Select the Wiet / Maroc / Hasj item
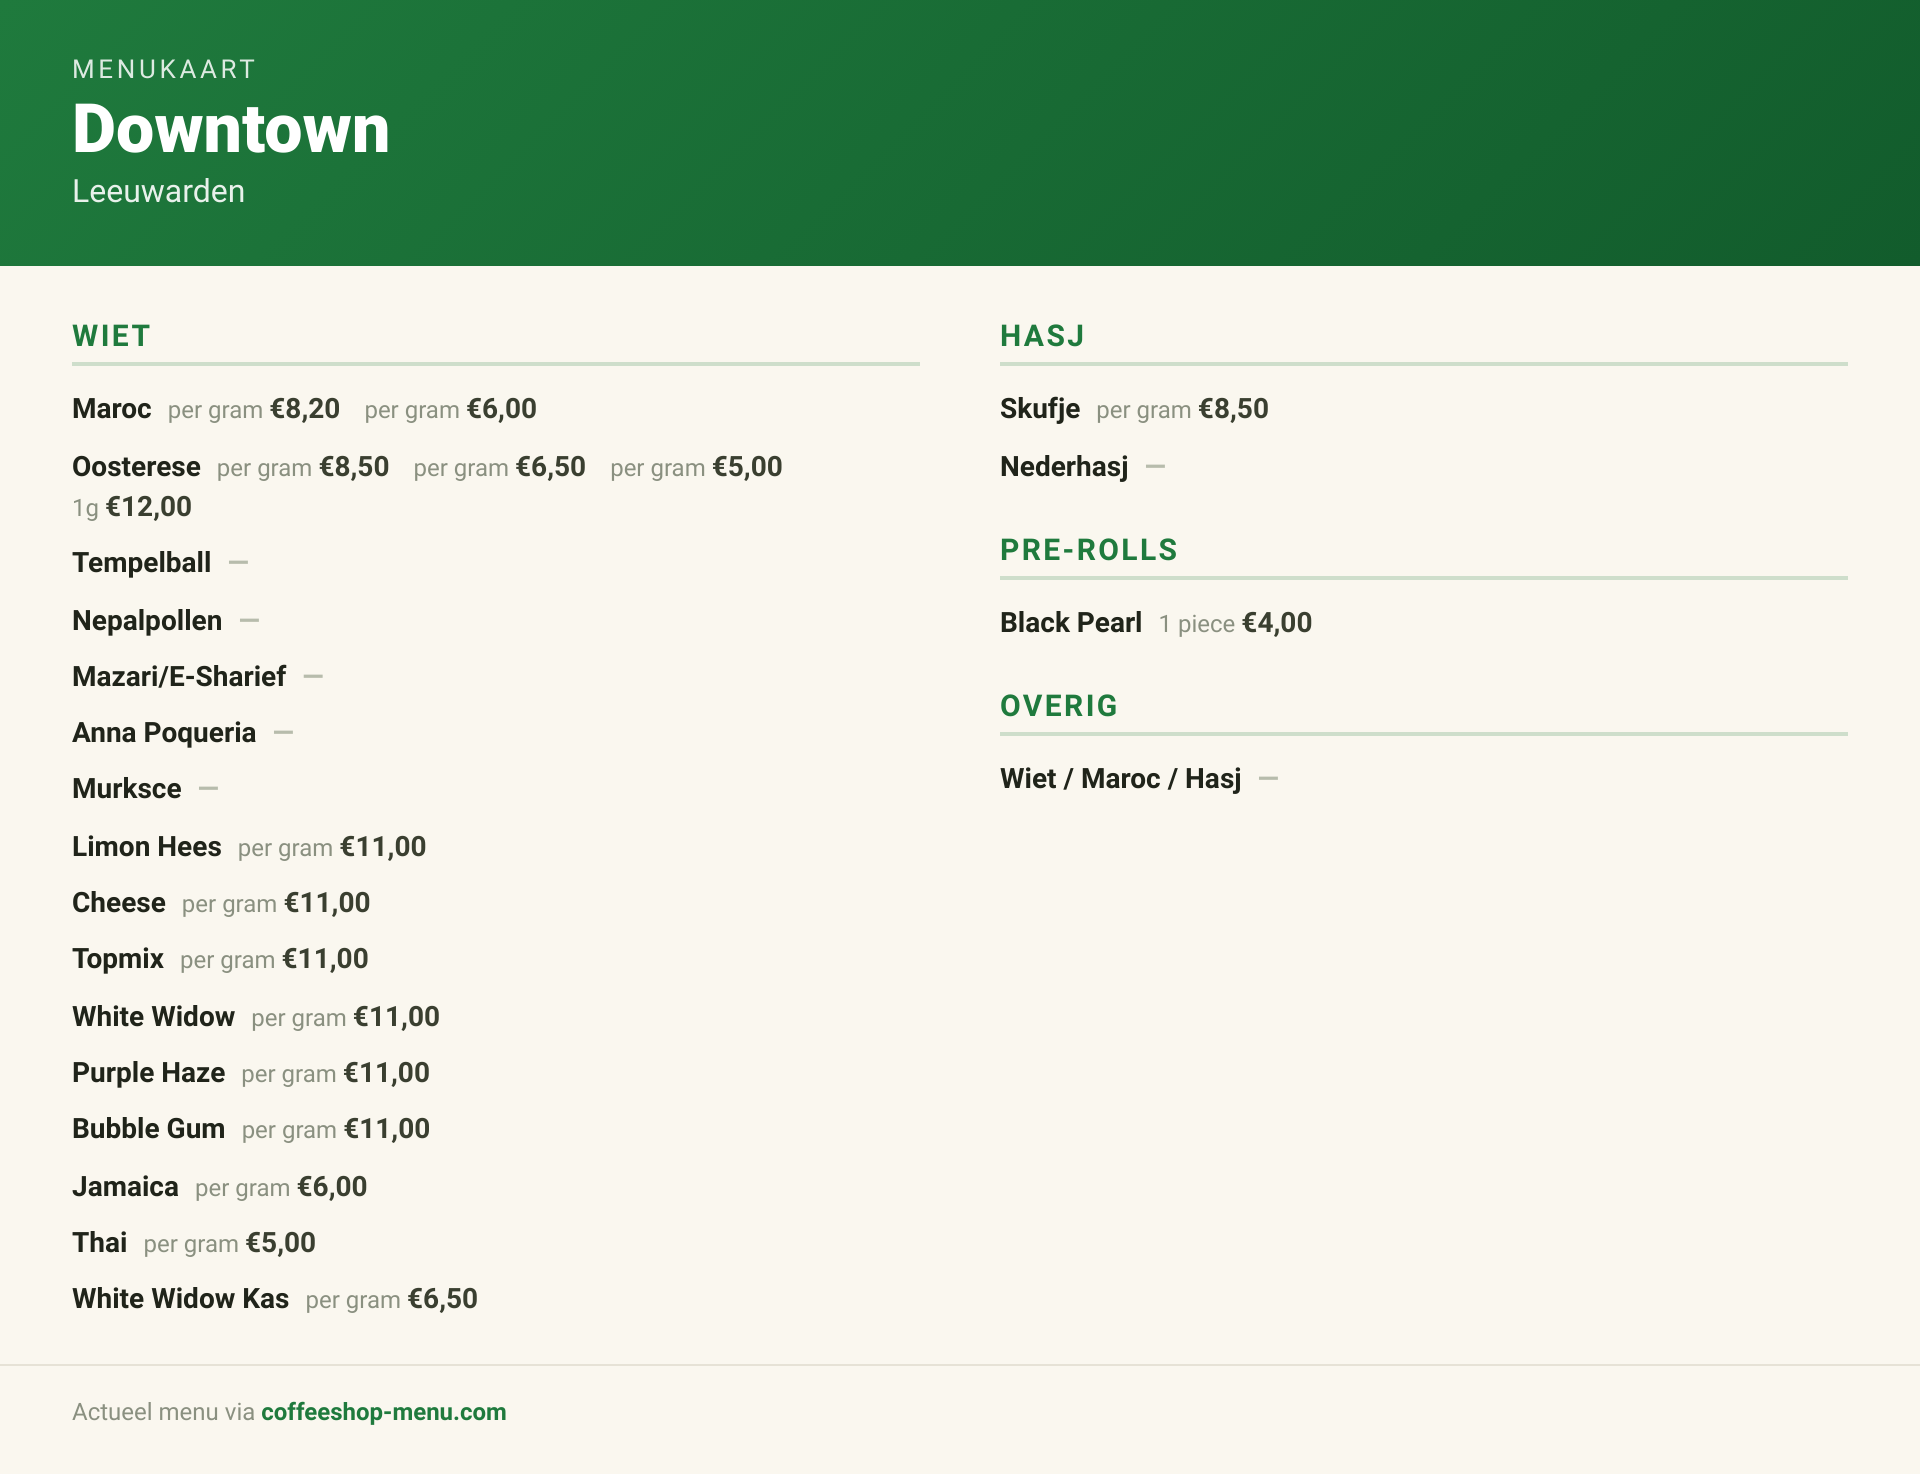1920x1474 pixels. click(x=1120, y=779)
